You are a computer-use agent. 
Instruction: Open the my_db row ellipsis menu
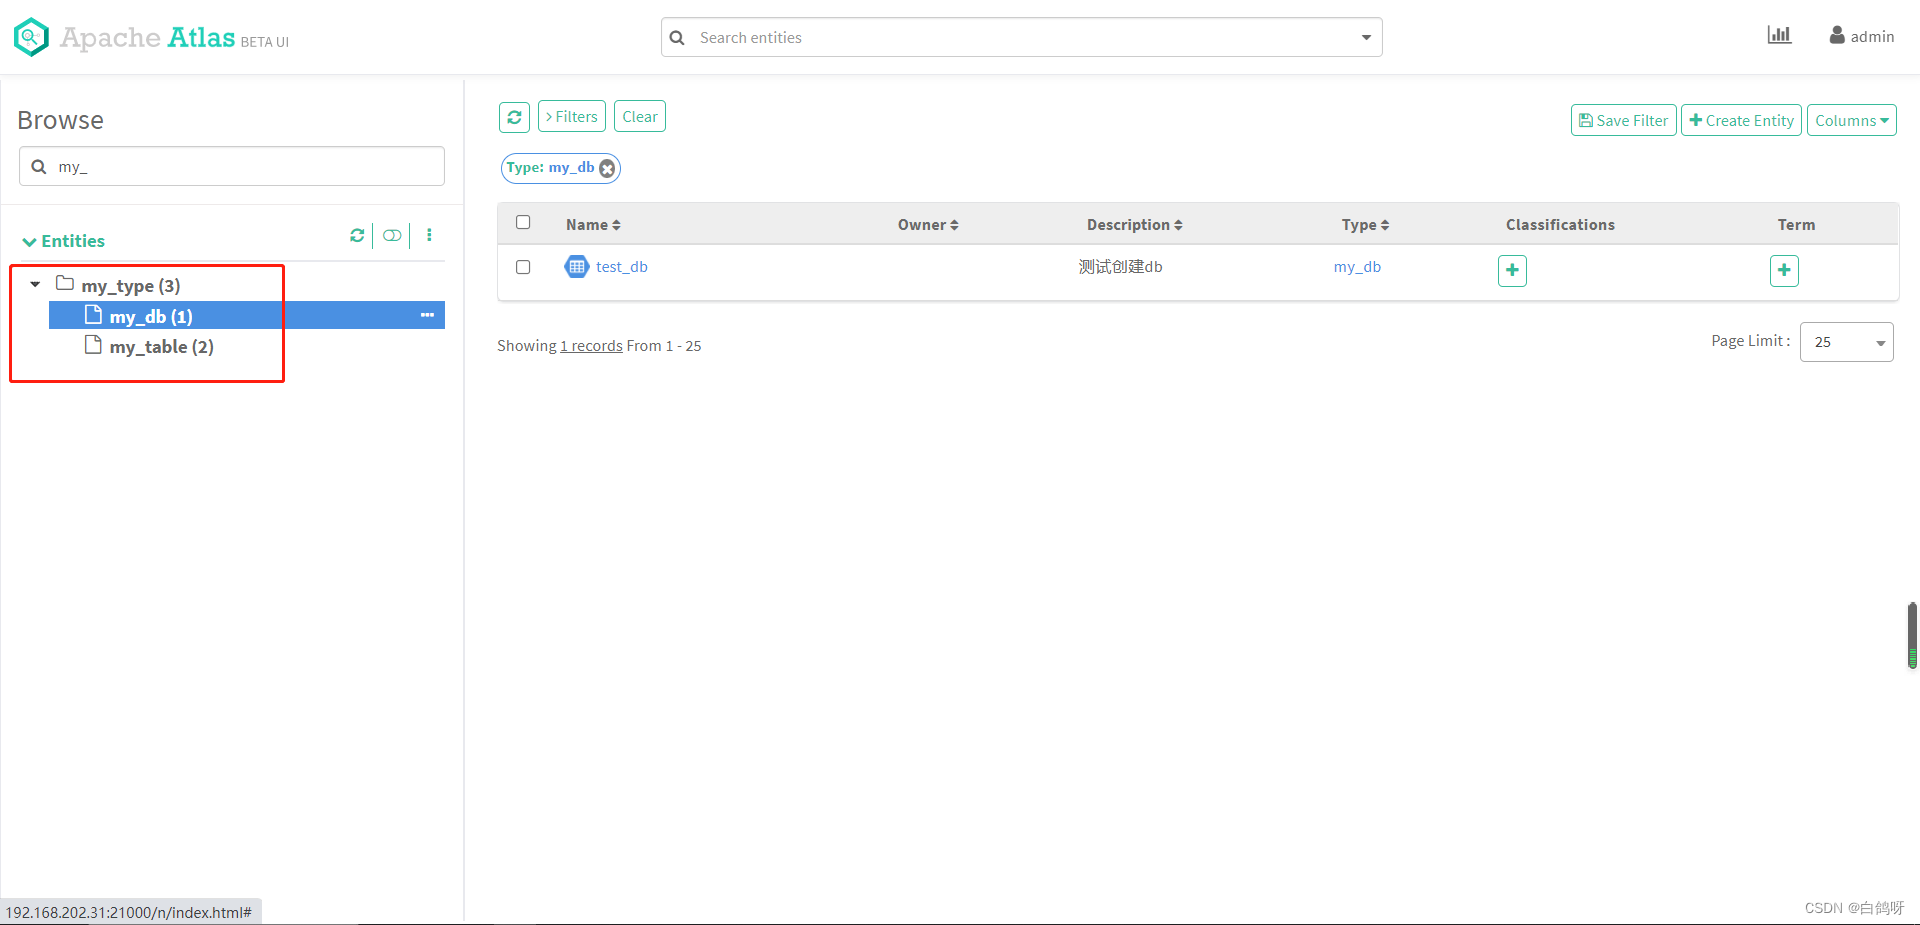(x=427, y=315)
